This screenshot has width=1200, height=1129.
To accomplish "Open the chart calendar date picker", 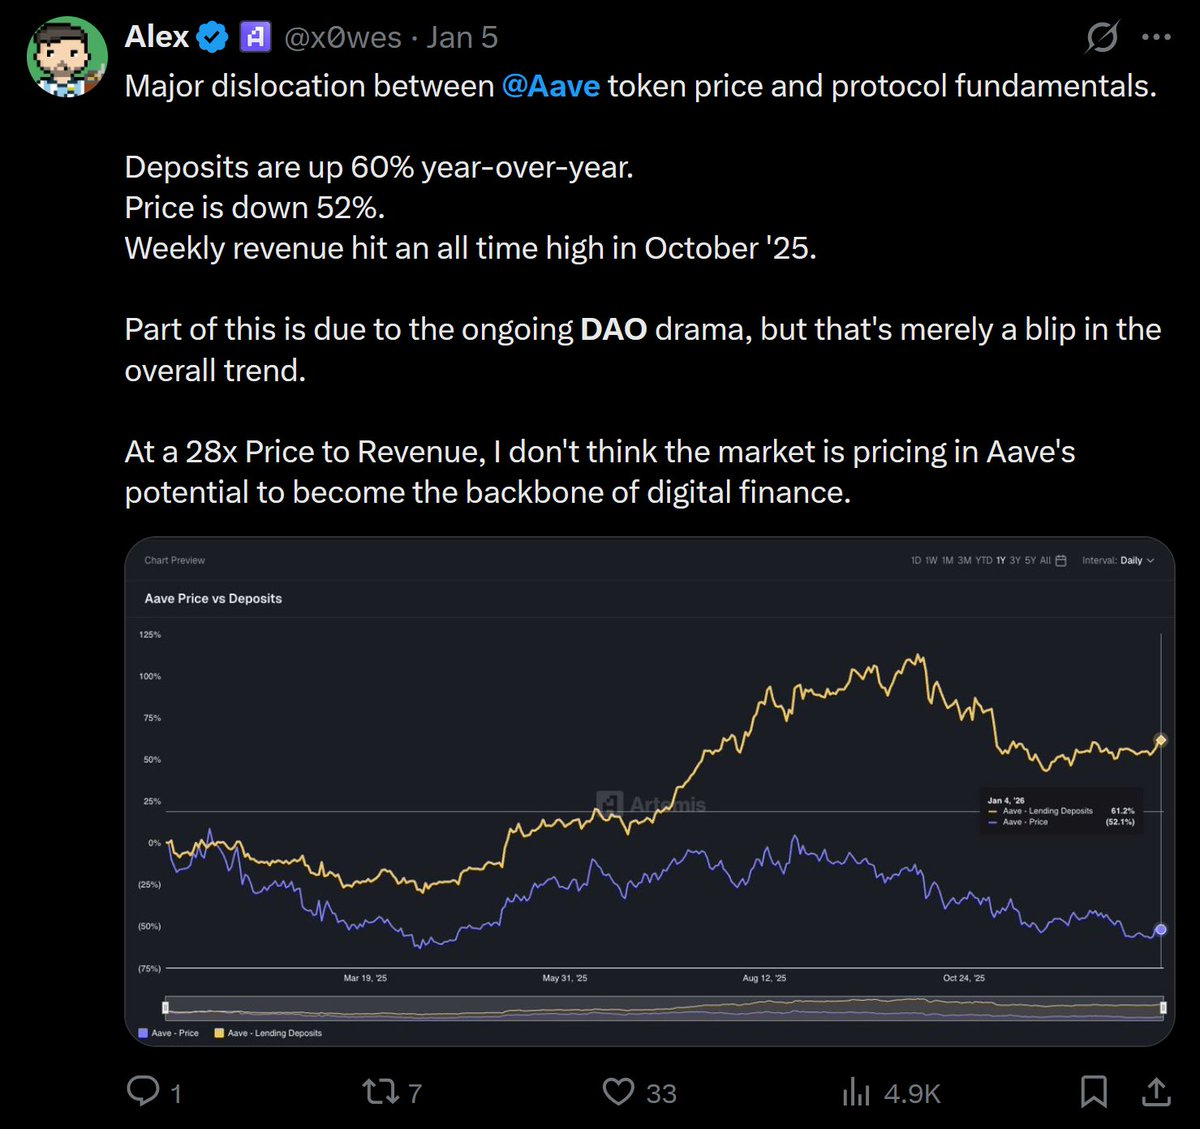I will tap(1061, 561).
